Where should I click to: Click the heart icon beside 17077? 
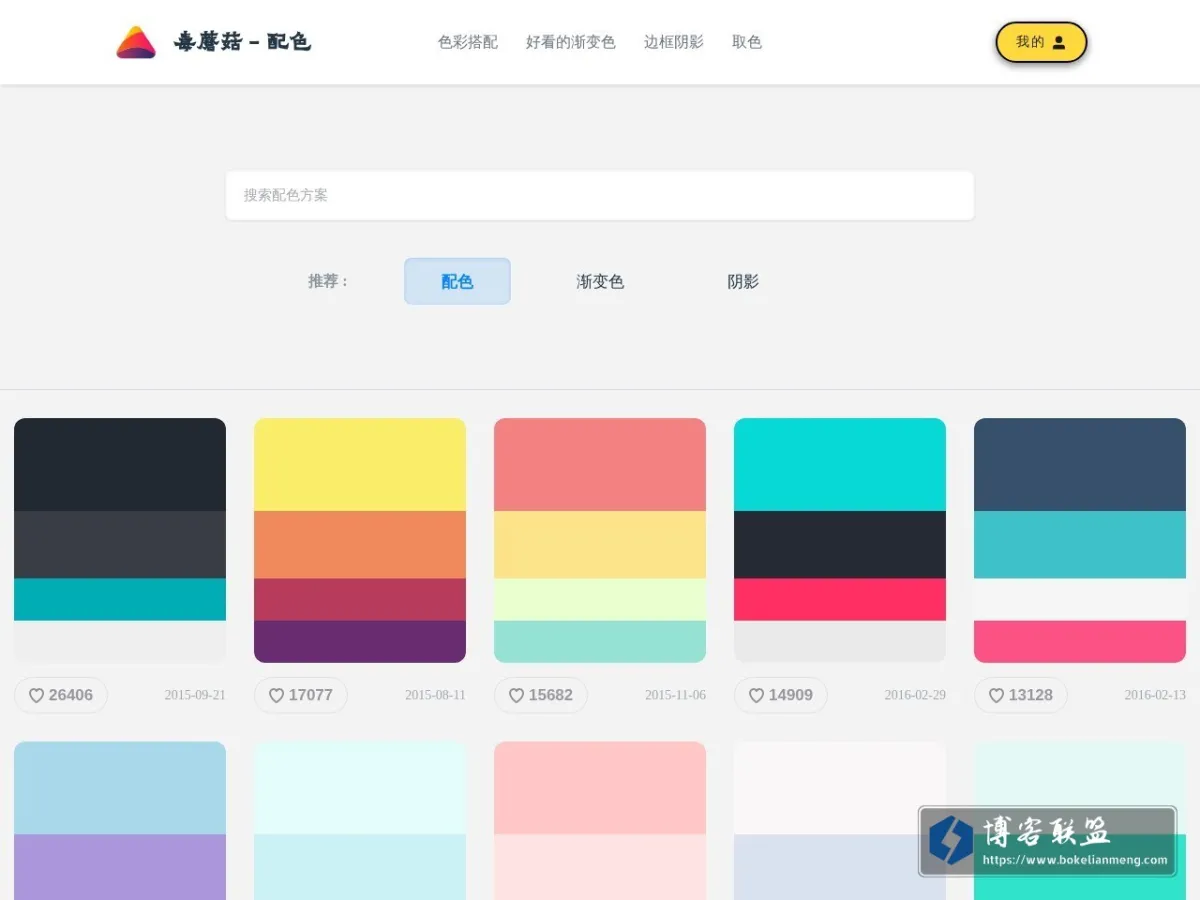point(276,695)
